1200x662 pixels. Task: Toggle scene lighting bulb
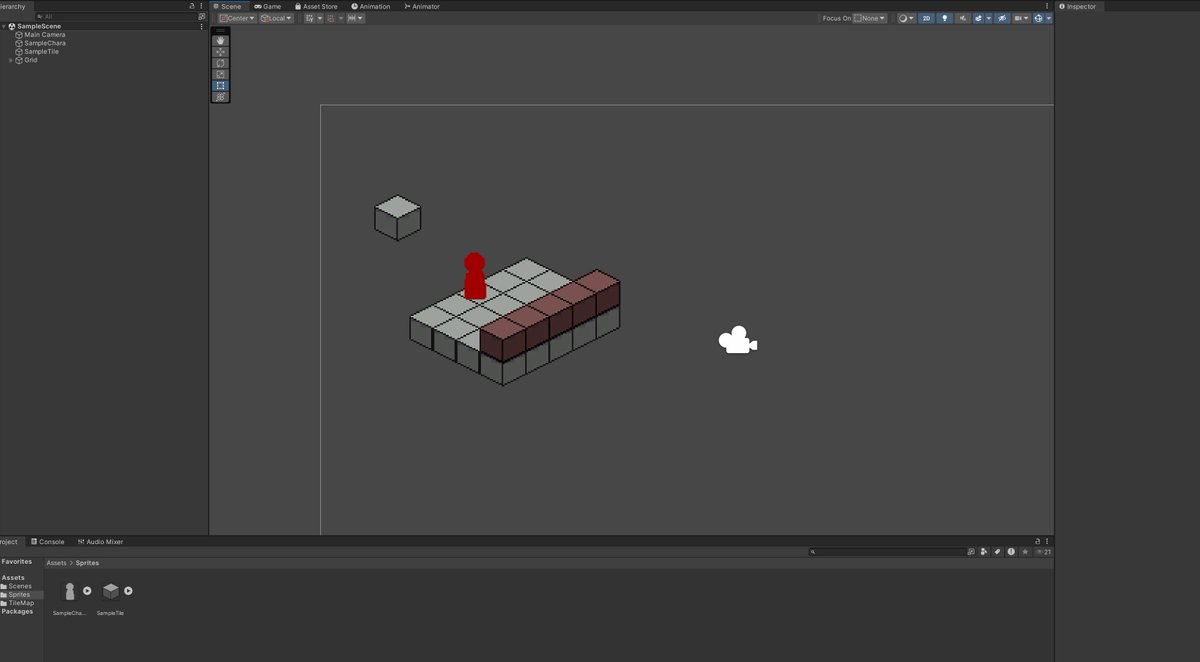coord(945,18)
